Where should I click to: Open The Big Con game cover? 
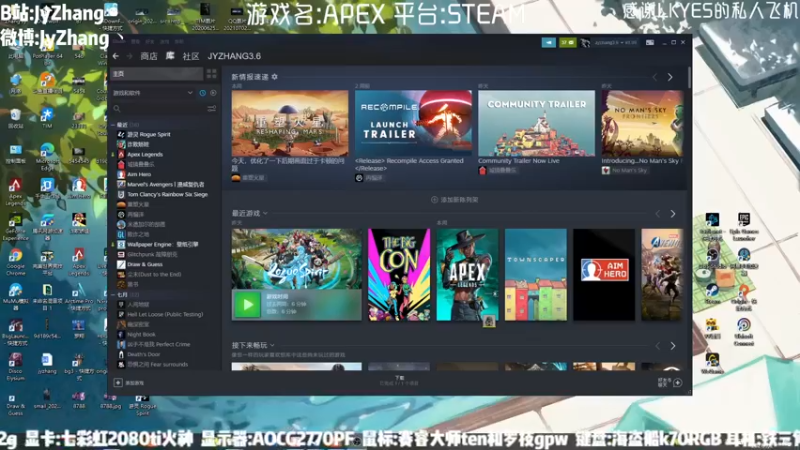coord(399,274)
